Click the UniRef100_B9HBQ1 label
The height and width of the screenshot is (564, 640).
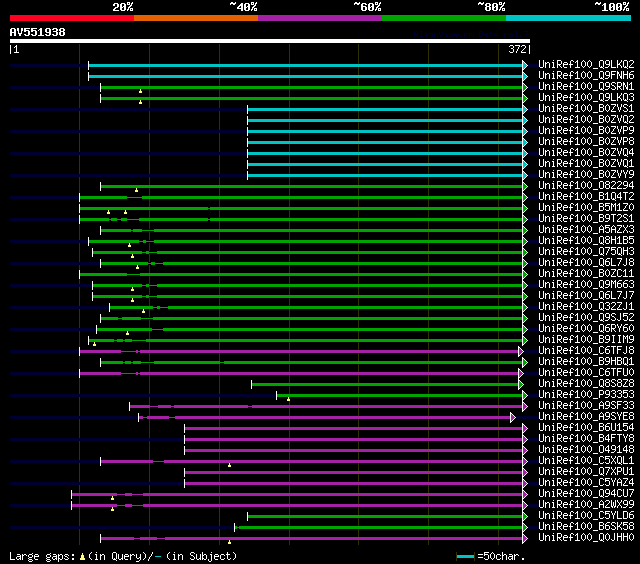point(586,362)
